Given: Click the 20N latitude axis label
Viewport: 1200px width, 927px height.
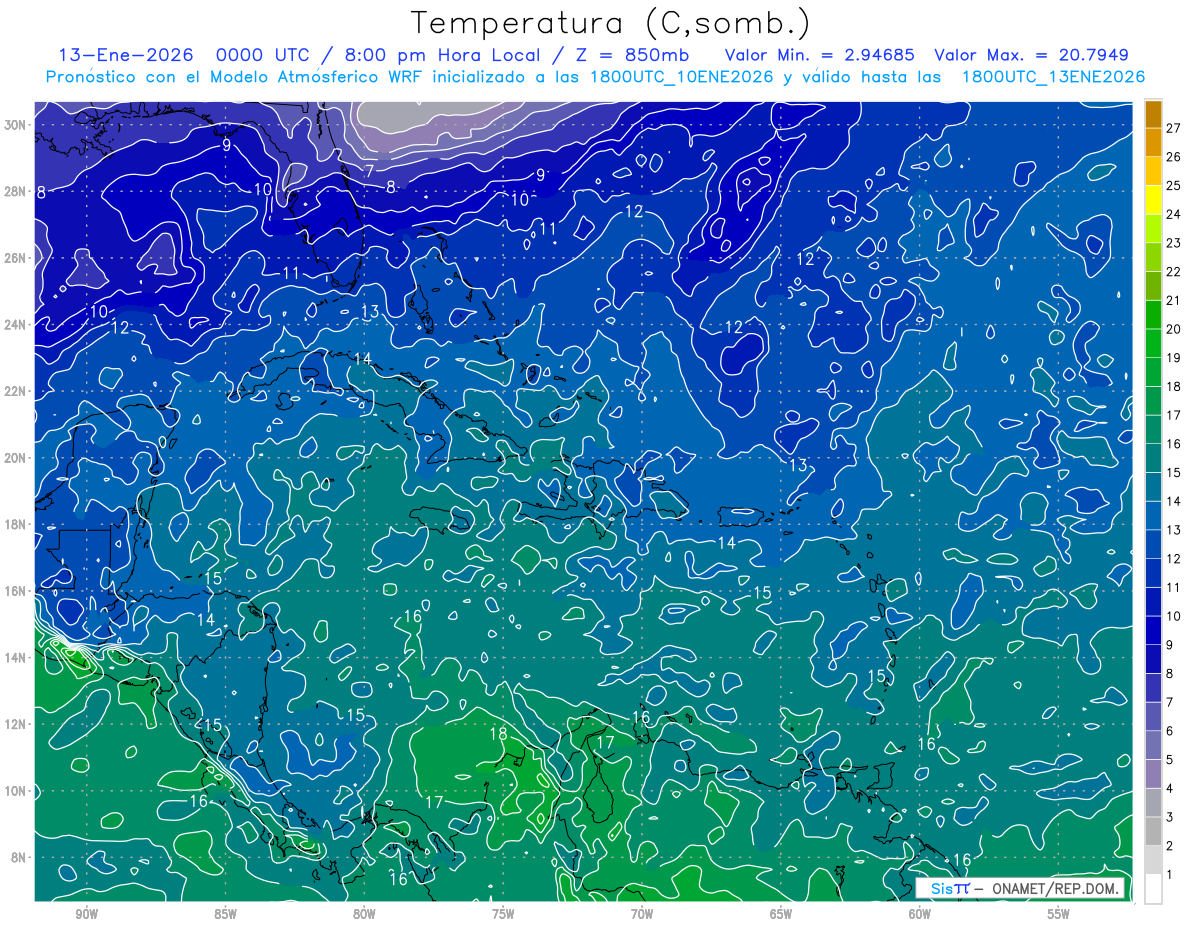Looking at the screenshot, I should coord(17,458).
